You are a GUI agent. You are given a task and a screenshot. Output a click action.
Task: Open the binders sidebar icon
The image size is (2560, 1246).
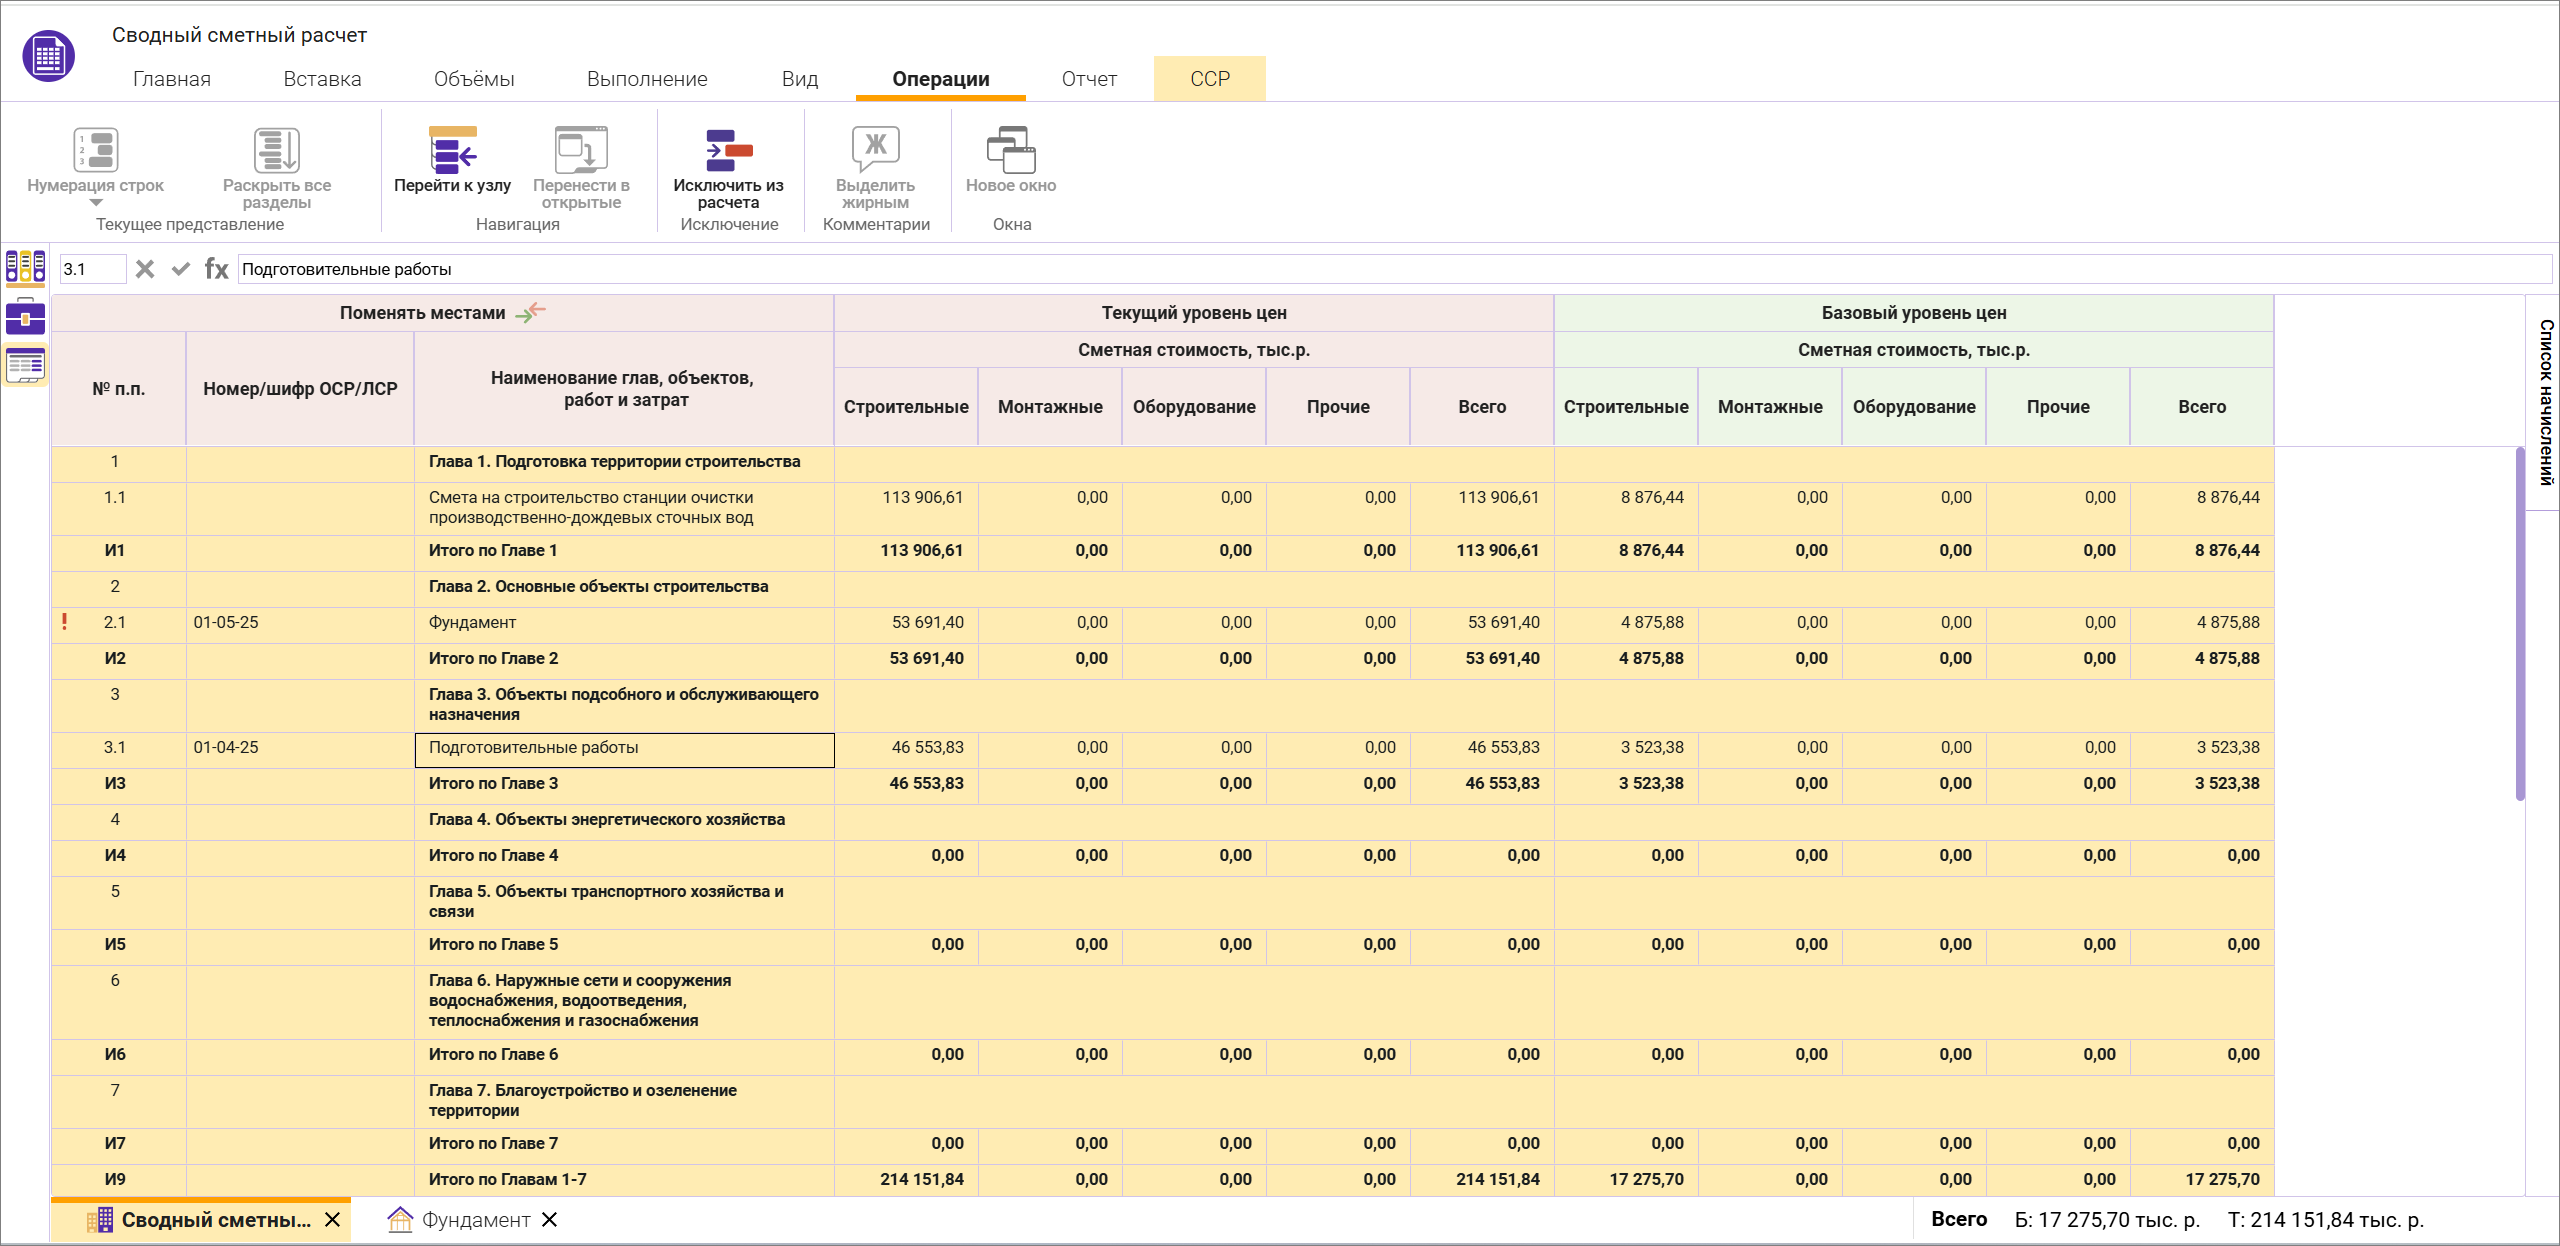(x=25, y=267)
